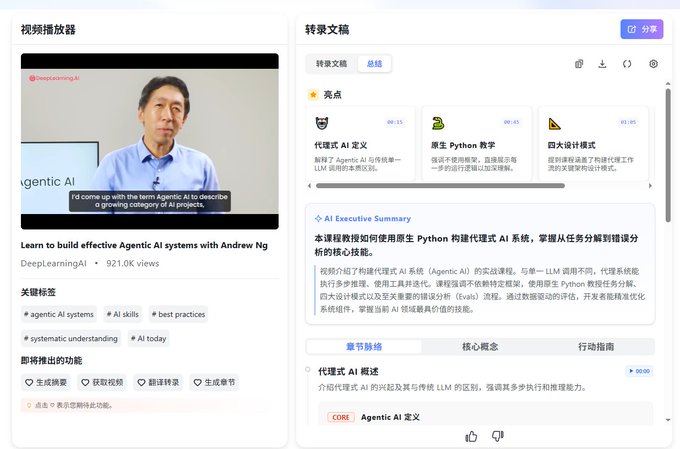This screenshot has width=680, height=449.
Task: Toggle heart on 生成章节 feature
Action: coord(197,383)
